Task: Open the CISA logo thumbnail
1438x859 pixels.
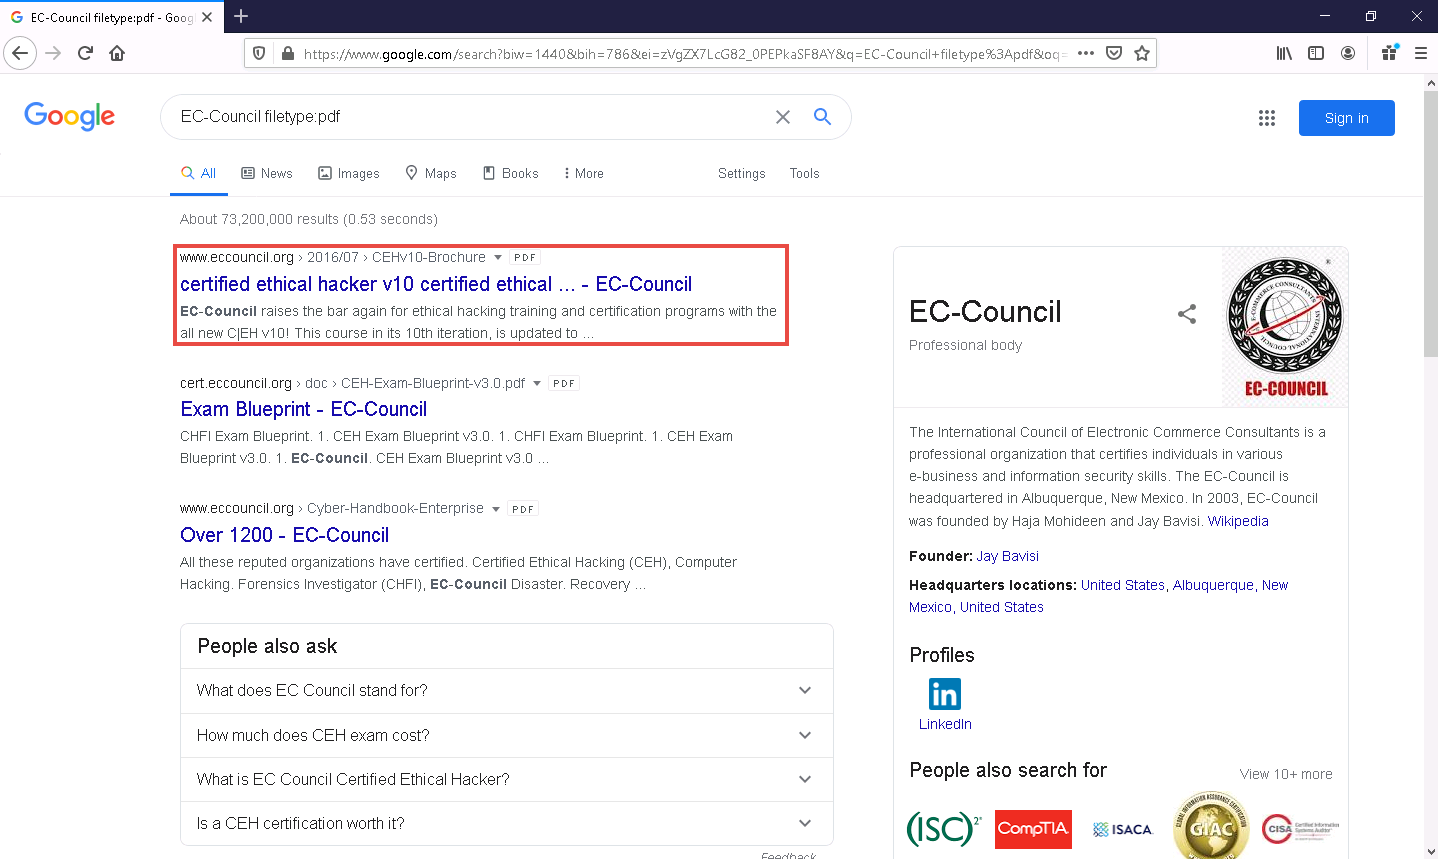Action: tap(1300, 829)
